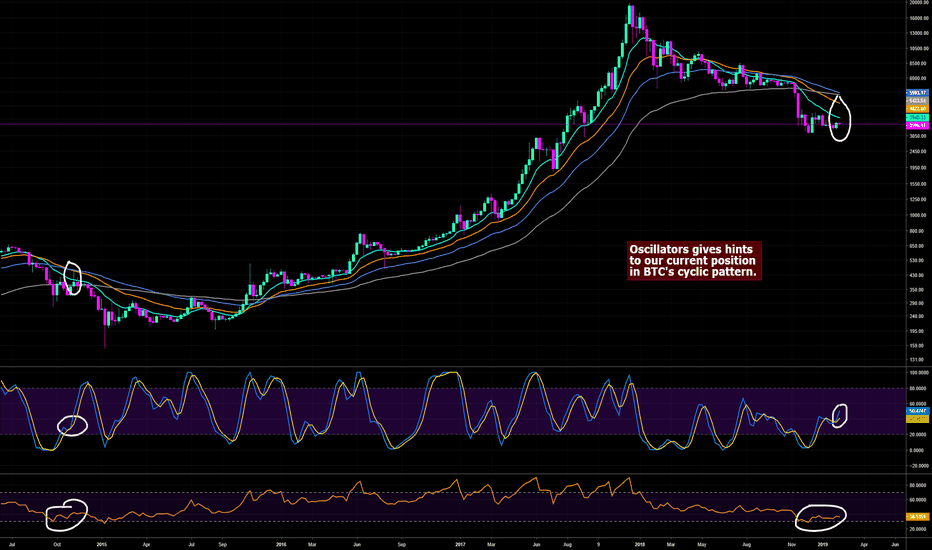This screenshot has width=932, height=550.
Task: Select the "Oscillators gives hints" text annotation
Action: (x=694, y=260)
